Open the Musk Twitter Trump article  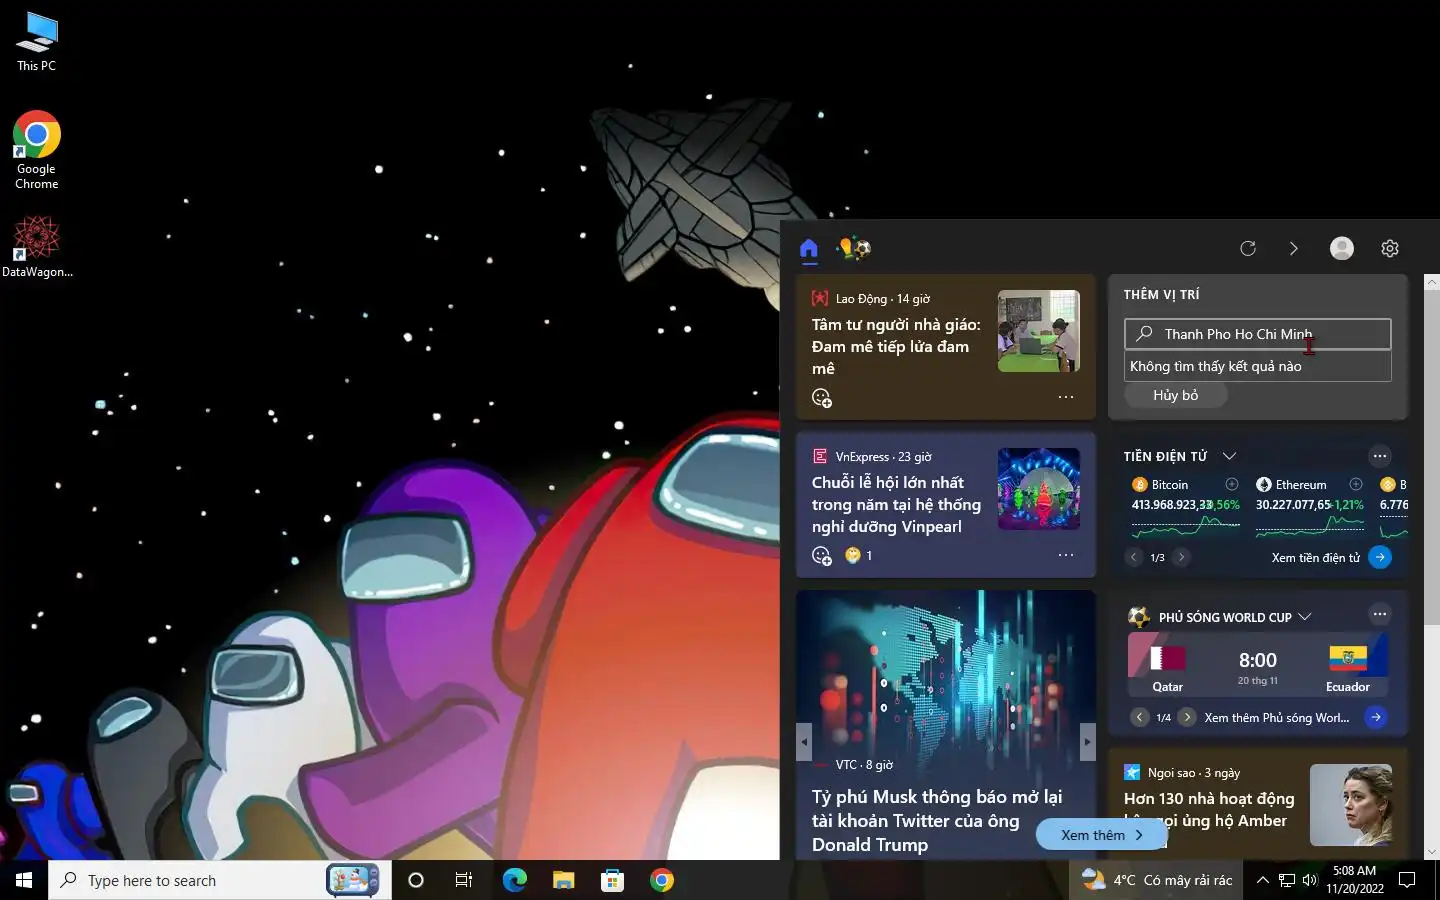(x=937, y=820)
